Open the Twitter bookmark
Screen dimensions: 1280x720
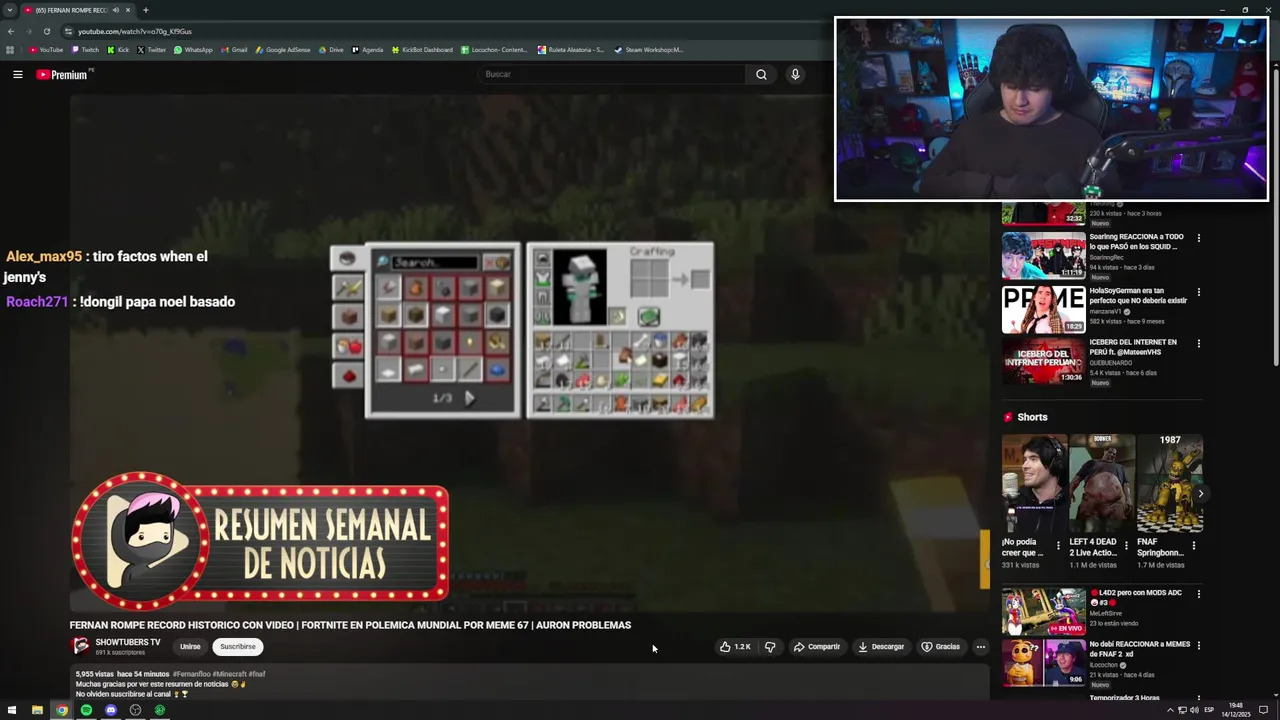[152, 49]
